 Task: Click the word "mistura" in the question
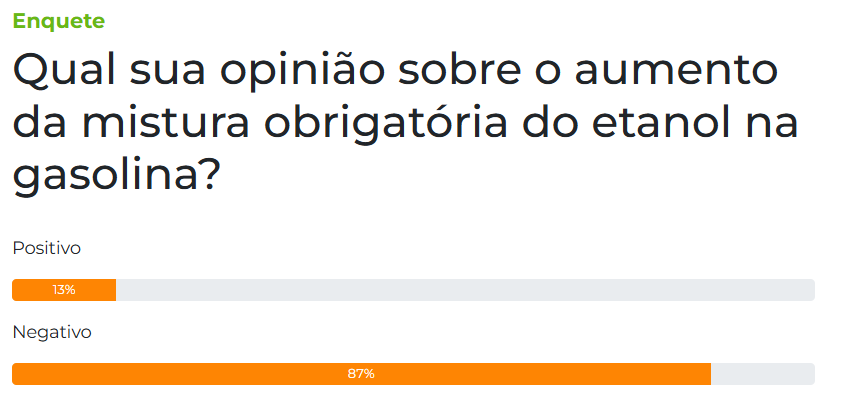pos(166,124)
